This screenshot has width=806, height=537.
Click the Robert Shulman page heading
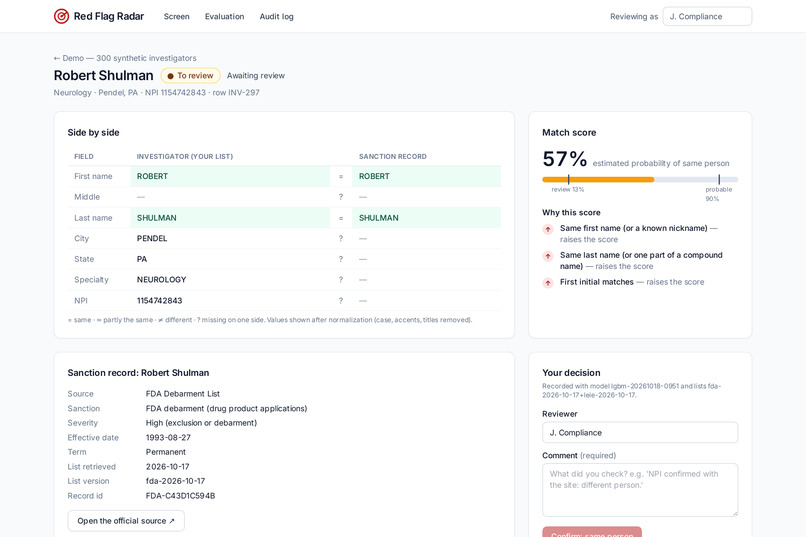tap(103, 76)
